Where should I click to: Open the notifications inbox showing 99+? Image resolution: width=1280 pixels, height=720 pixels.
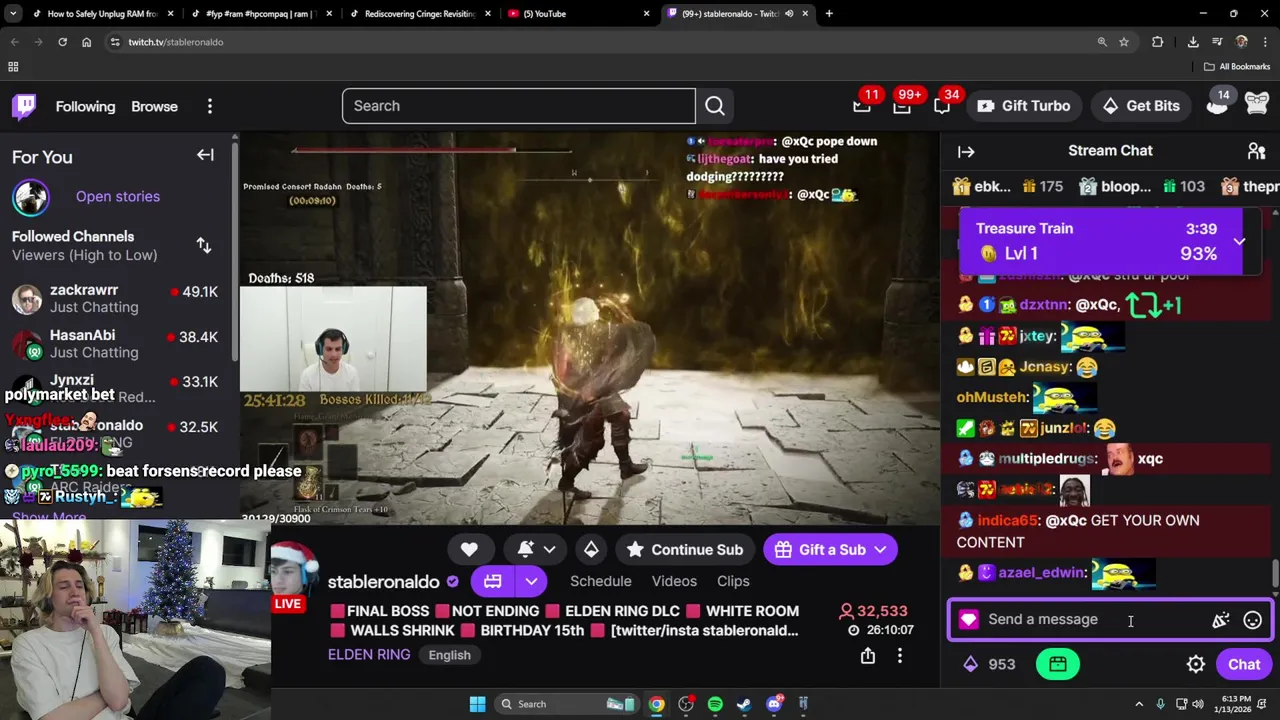click(902, 106)
